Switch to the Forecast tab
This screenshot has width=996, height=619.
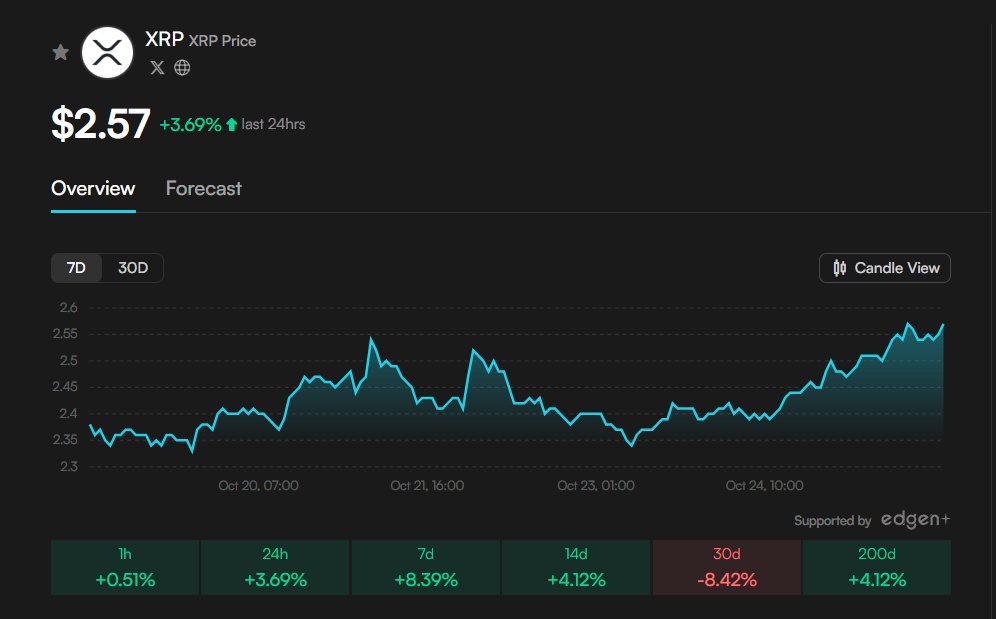pos(203,189)
